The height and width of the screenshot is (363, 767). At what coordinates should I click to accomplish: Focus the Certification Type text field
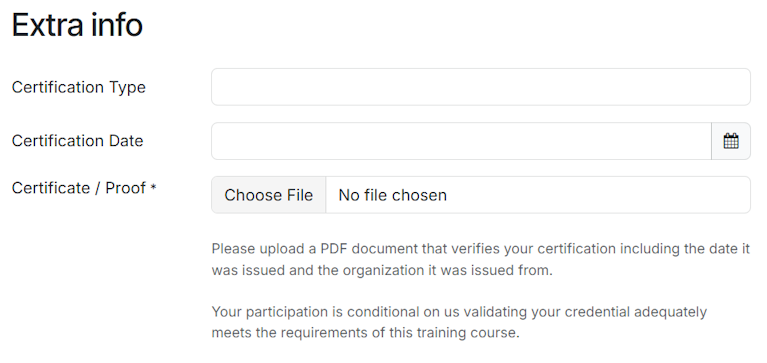point(481,87)
